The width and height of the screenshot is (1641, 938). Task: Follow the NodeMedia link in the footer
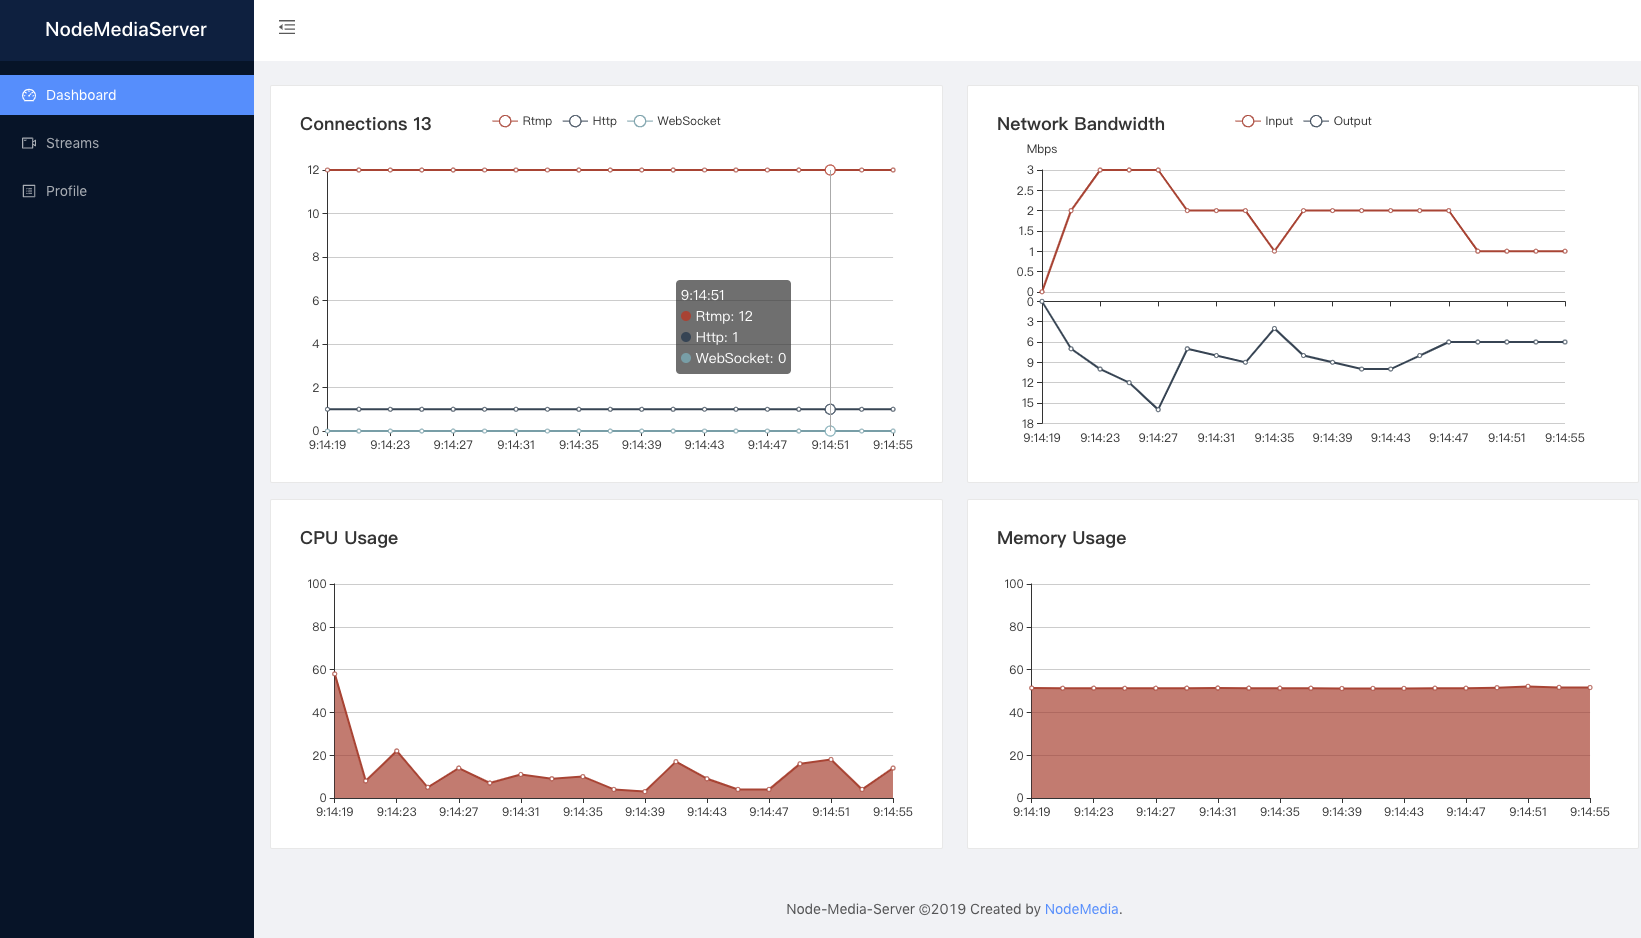point(1081,909)
